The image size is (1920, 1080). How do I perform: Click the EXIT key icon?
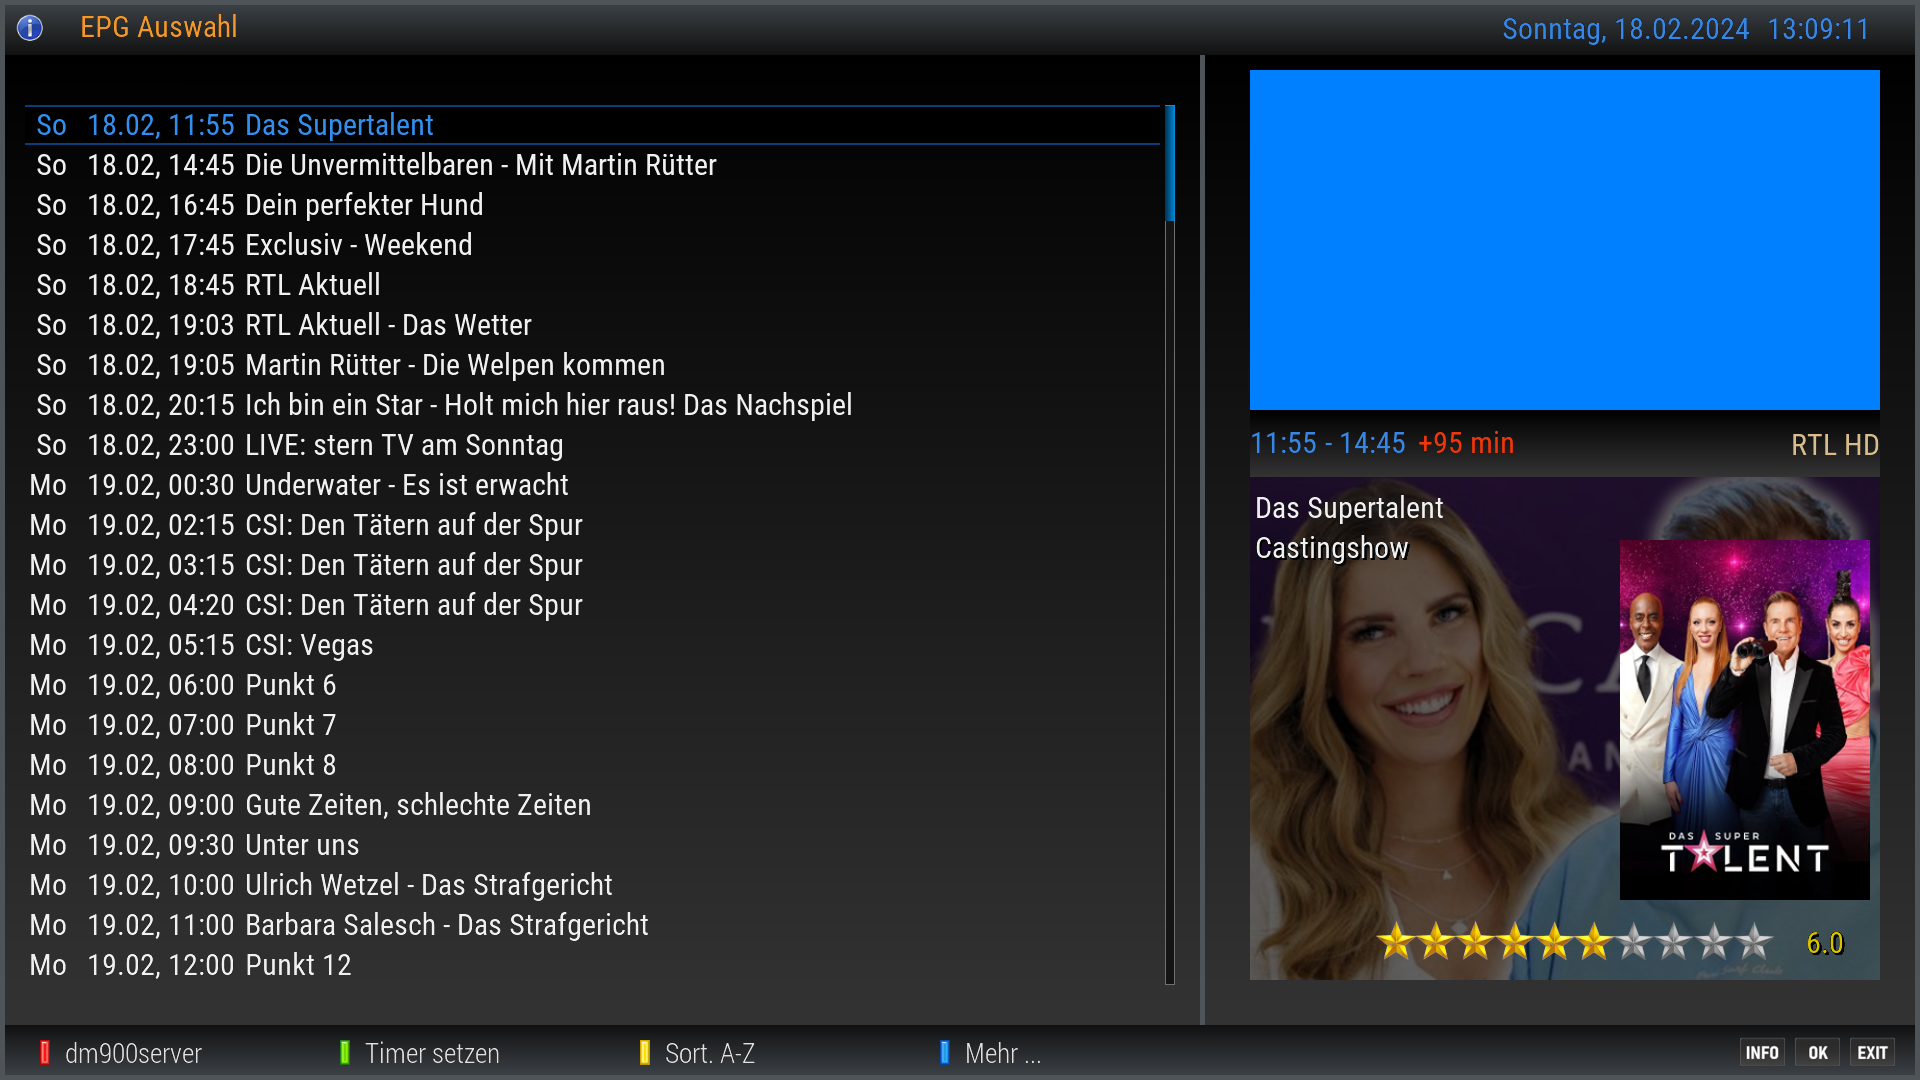click(1872, 1053)
